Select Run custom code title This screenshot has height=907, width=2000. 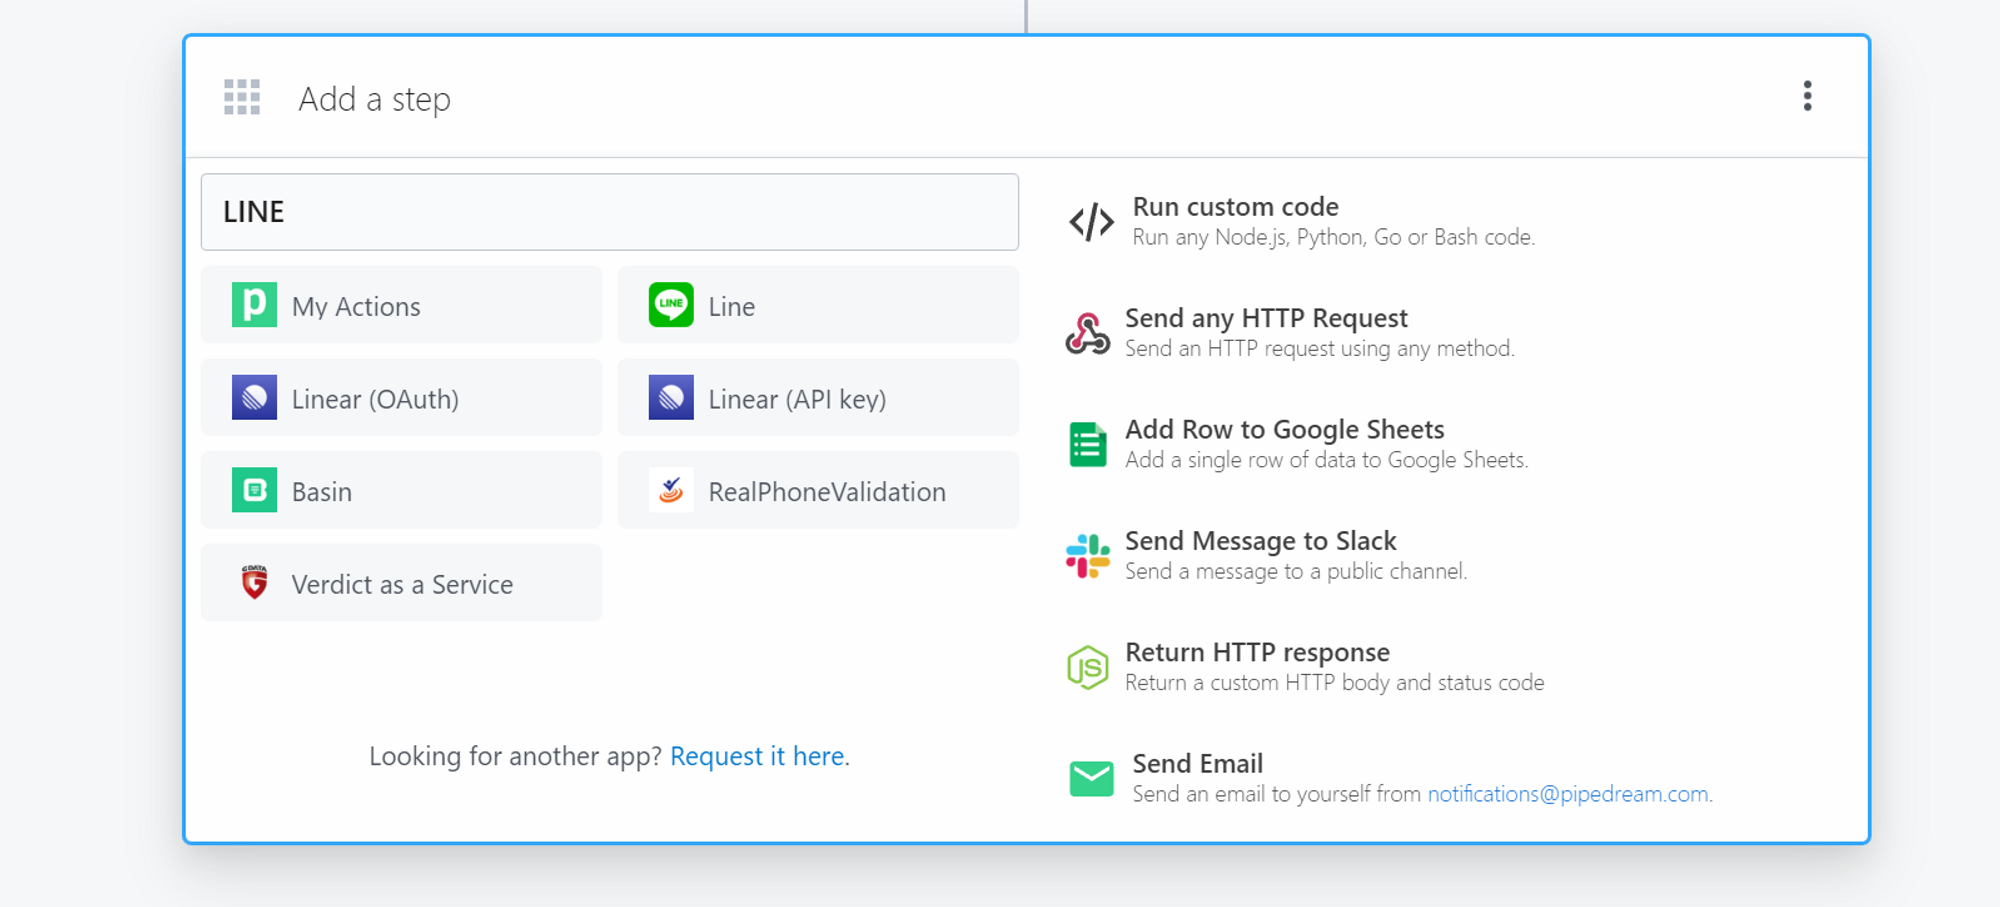tap(1235, 206)
